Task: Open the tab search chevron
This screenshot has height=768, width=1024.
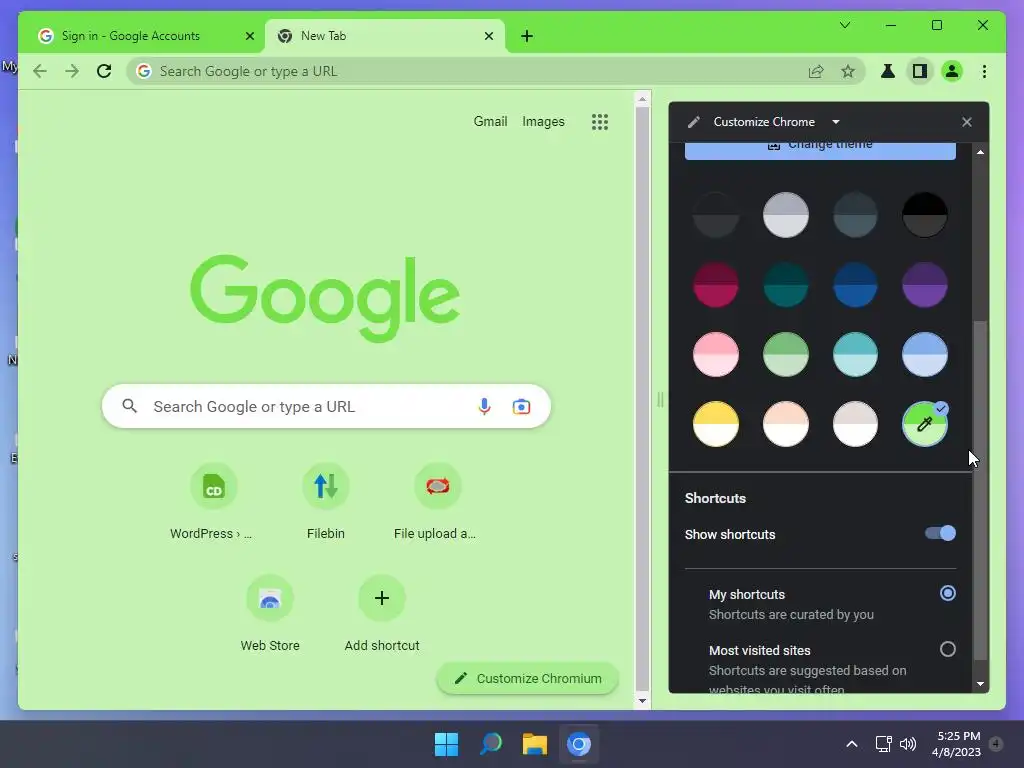Action: [x=844, y=25]
